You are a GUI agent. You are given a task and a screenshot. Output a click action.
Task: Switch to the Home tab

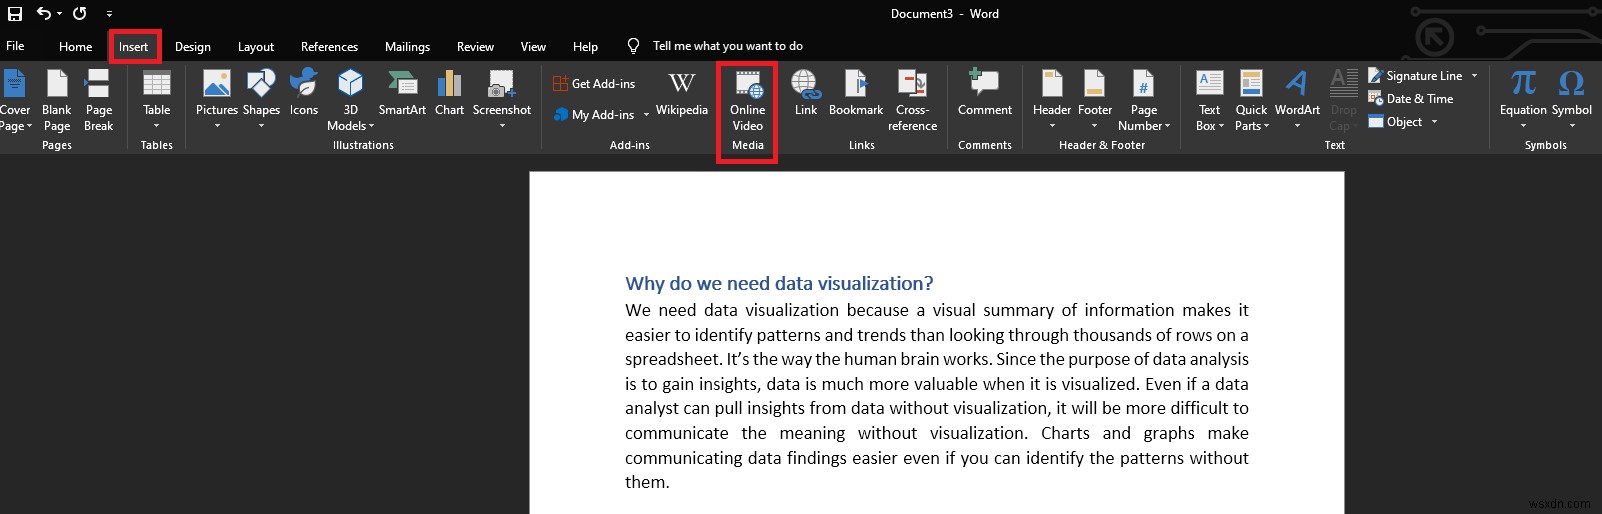tap(75, 46)
